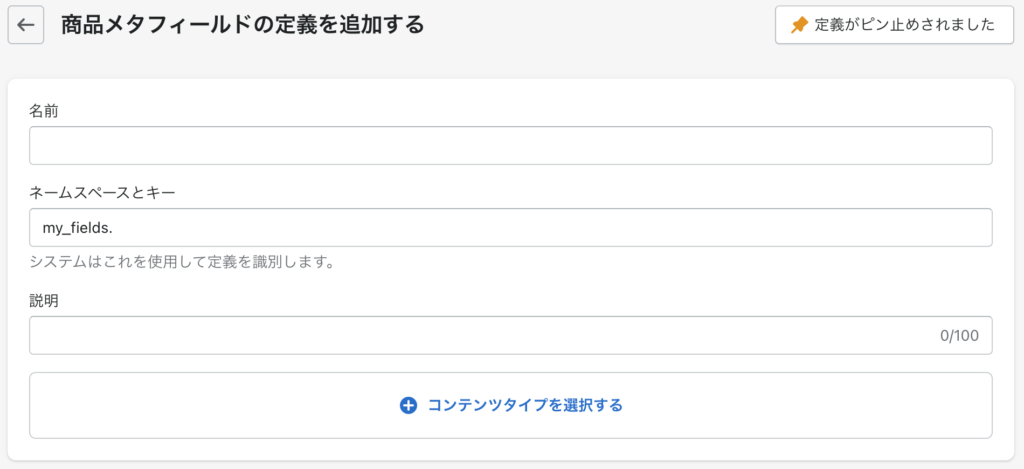The image size is (1024, 469).
Task: Click the 0/100 character counter
Action: 959,336
